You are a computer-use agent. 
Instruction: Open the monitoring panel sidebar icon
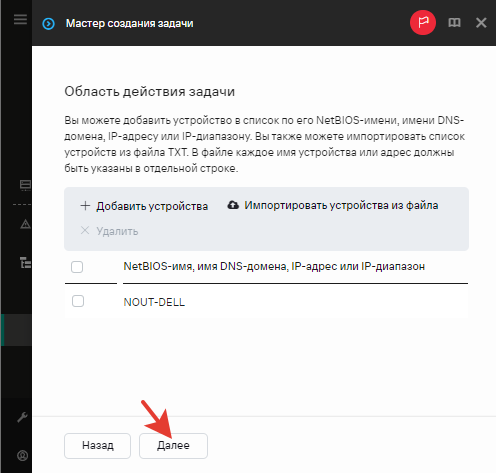(x=25, y=185)
